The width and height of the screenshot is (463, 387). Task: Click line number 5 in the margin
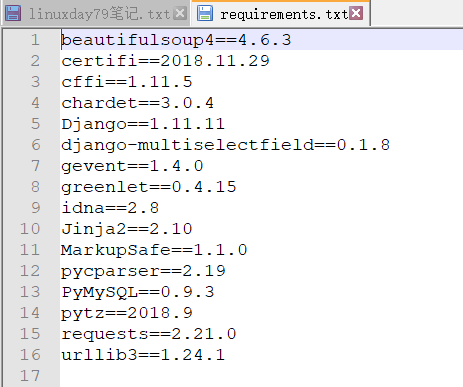point(35,124)
